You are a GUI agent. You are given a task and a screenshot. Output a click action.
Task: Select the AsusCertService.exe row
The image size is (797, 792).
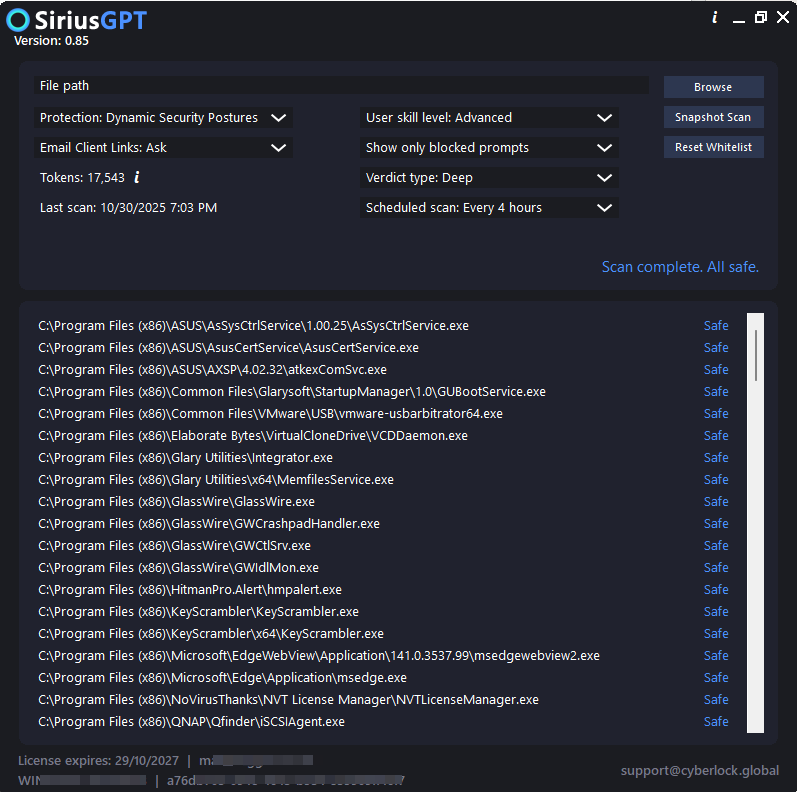tap(383, 347)
